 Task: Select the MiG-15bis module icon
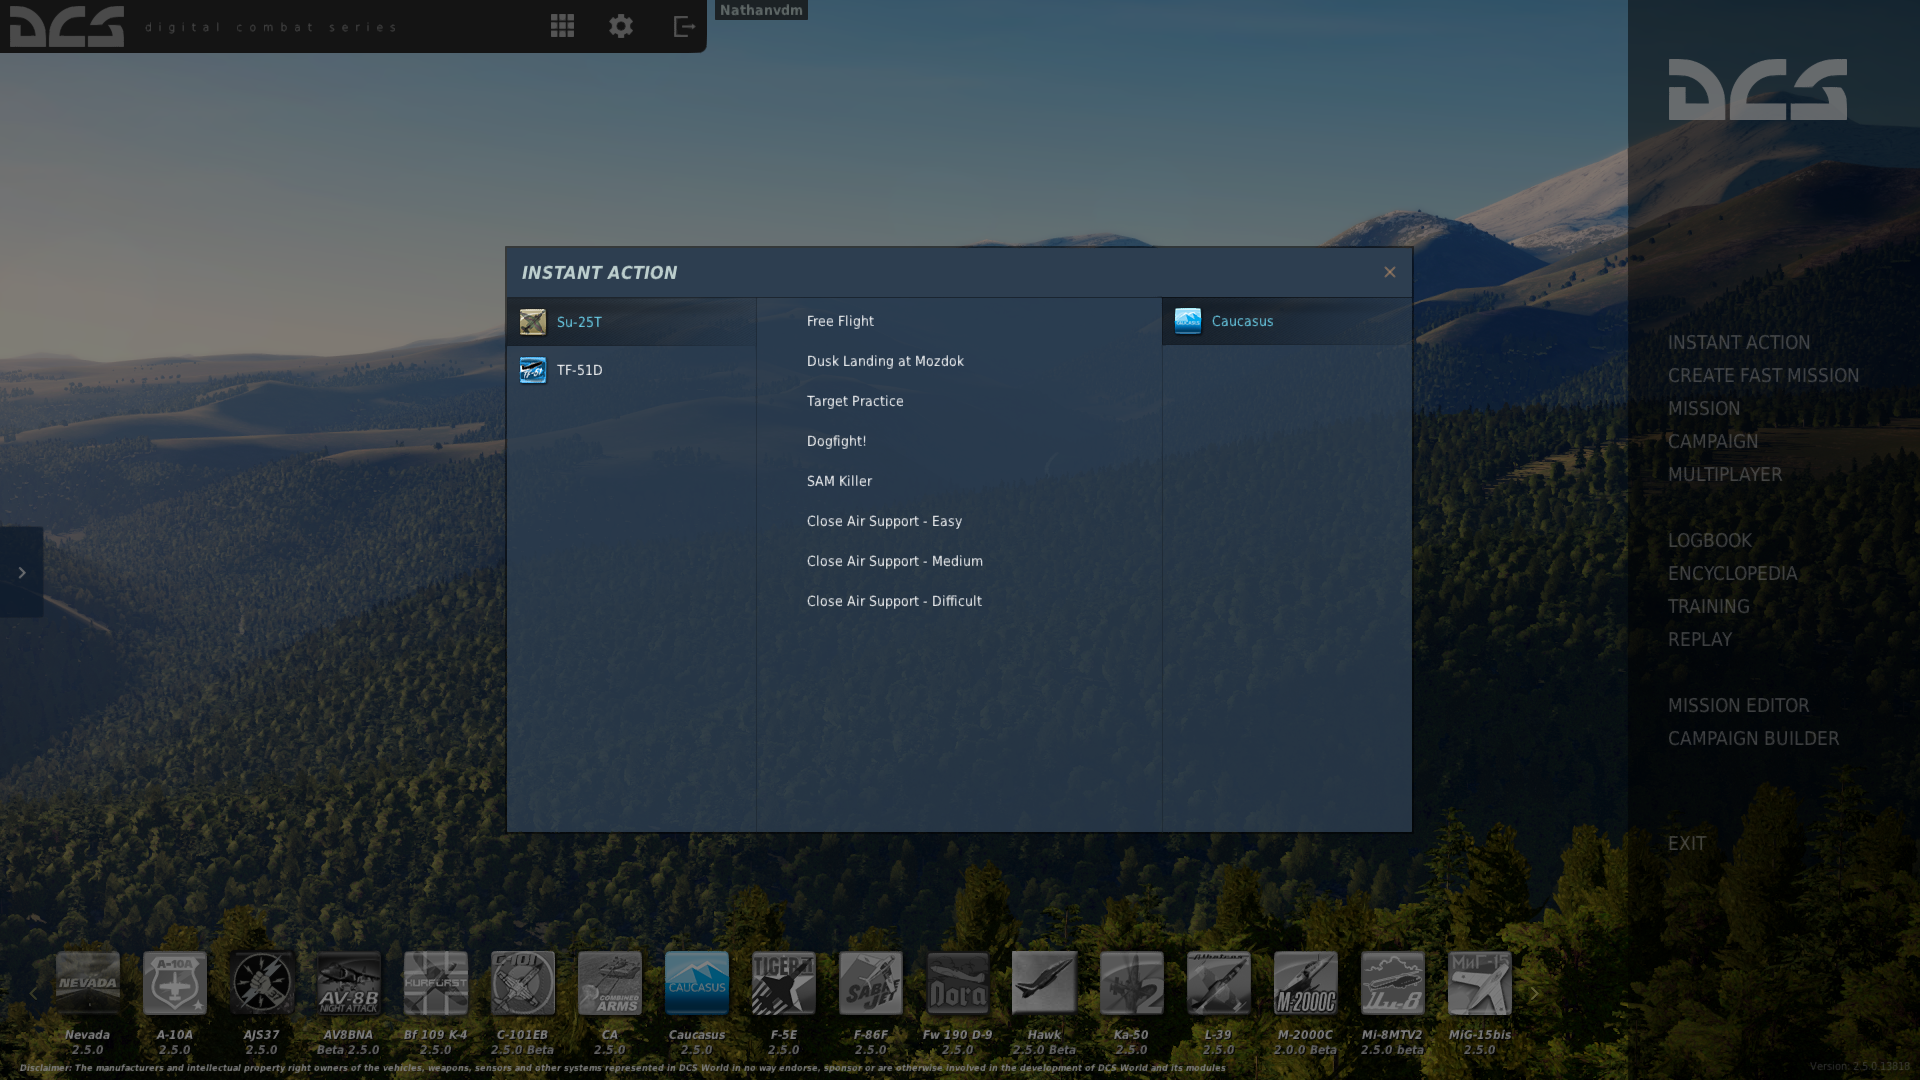(x=1480, y=983)
